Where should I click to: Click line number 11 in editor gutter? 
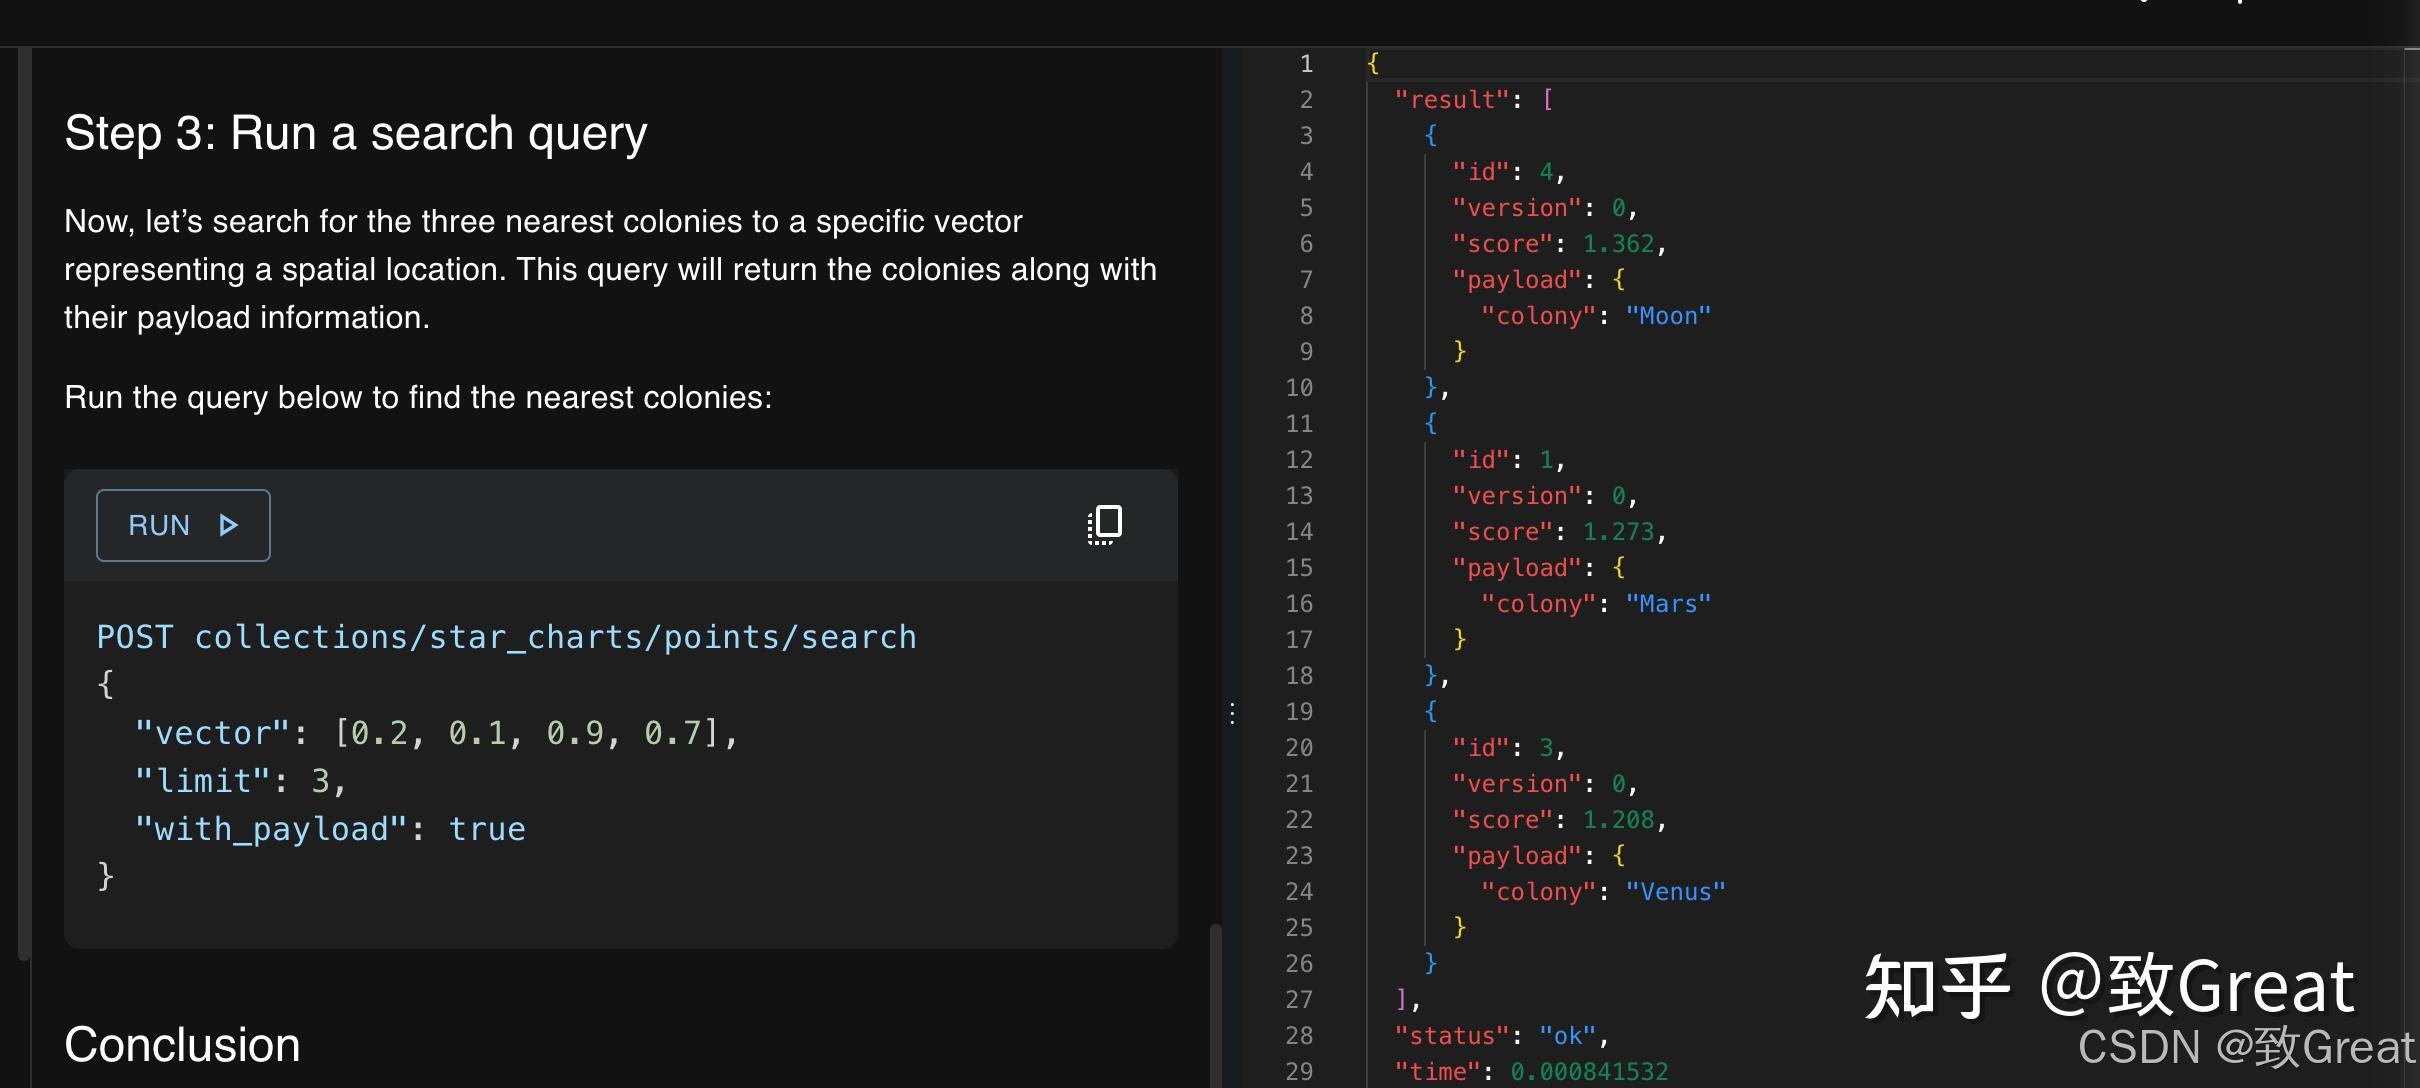click(x=1299, y=424)
